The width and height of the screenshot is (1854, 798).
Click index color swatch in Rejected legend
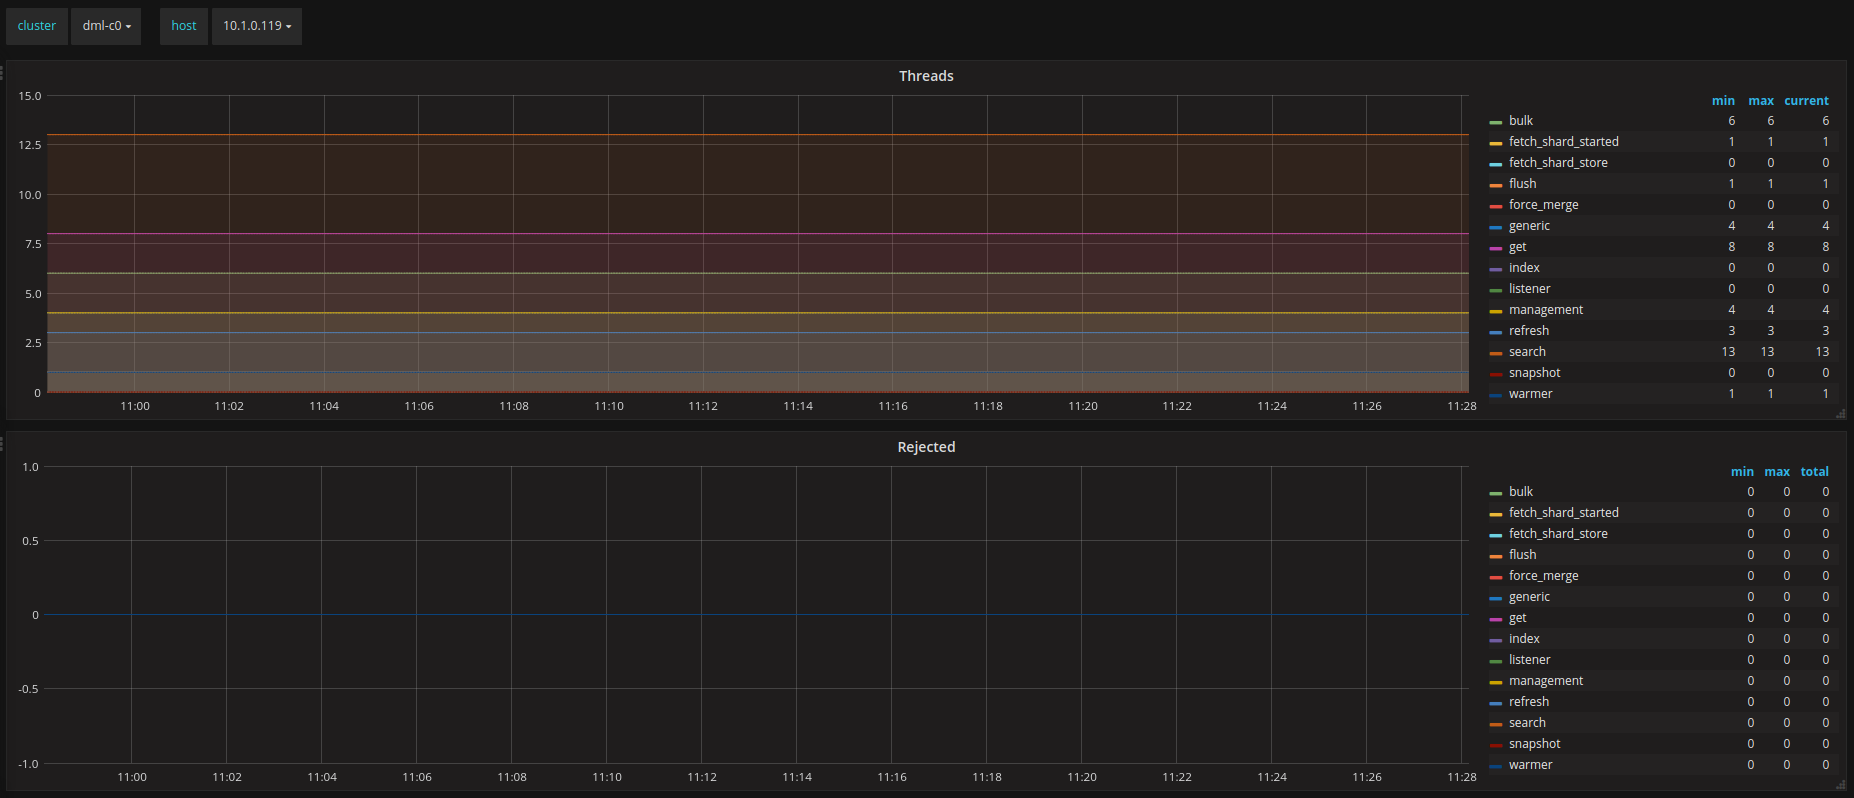[x=1496, y=640]
